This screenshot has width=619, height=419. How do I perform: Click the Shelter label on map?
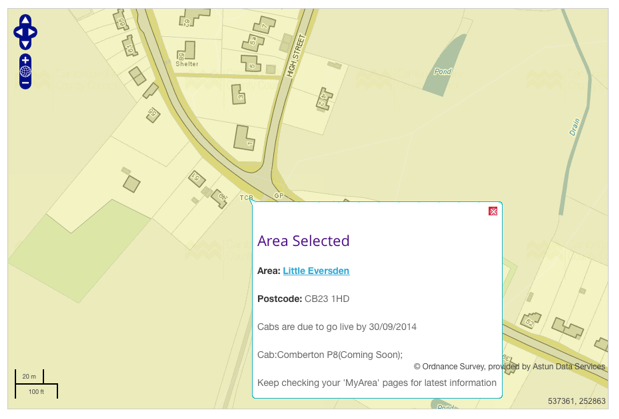tap(187, 63)
